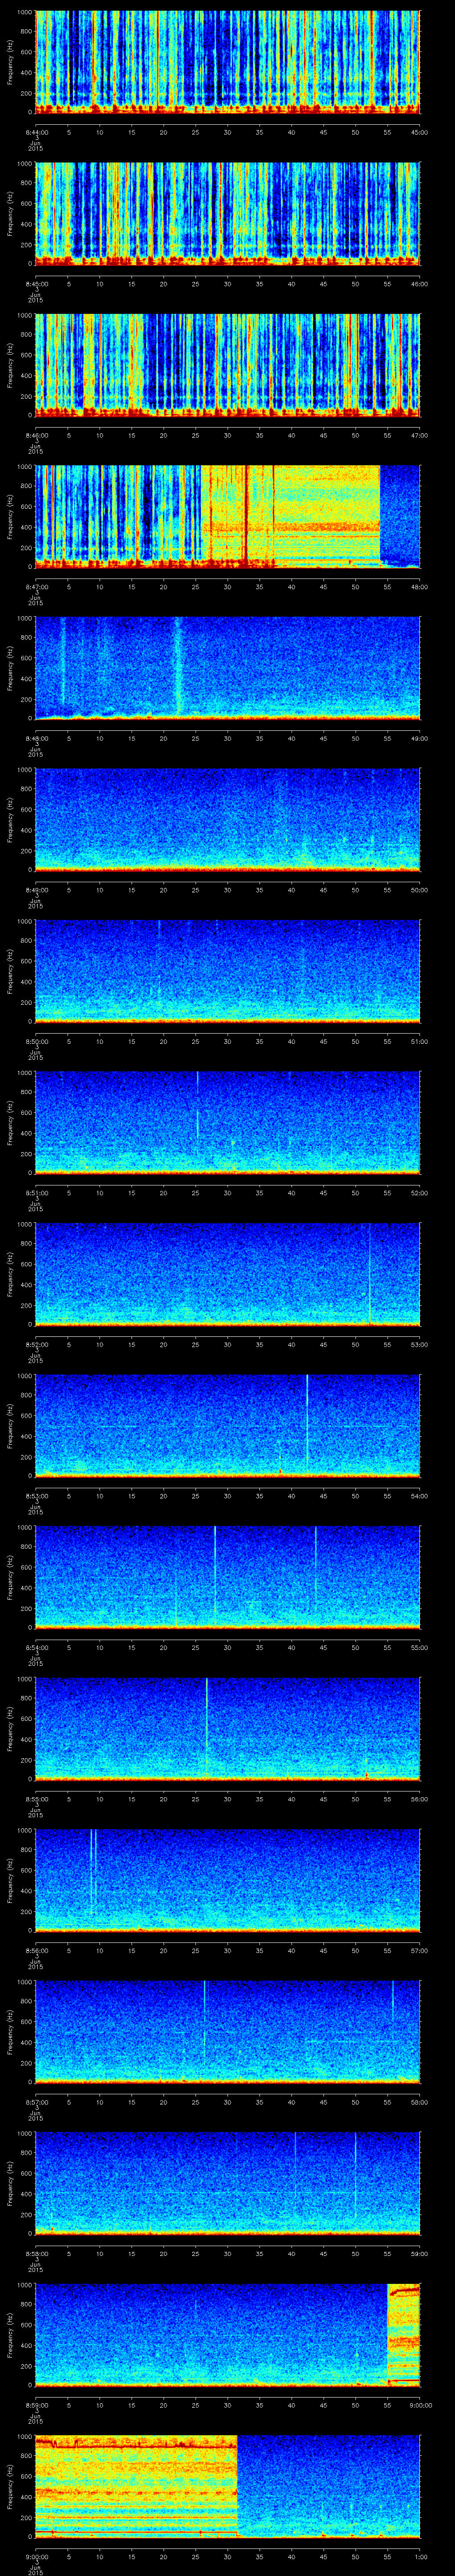Select the '8:47:00' start time label

pyautogui.click(x=36, y=587)
